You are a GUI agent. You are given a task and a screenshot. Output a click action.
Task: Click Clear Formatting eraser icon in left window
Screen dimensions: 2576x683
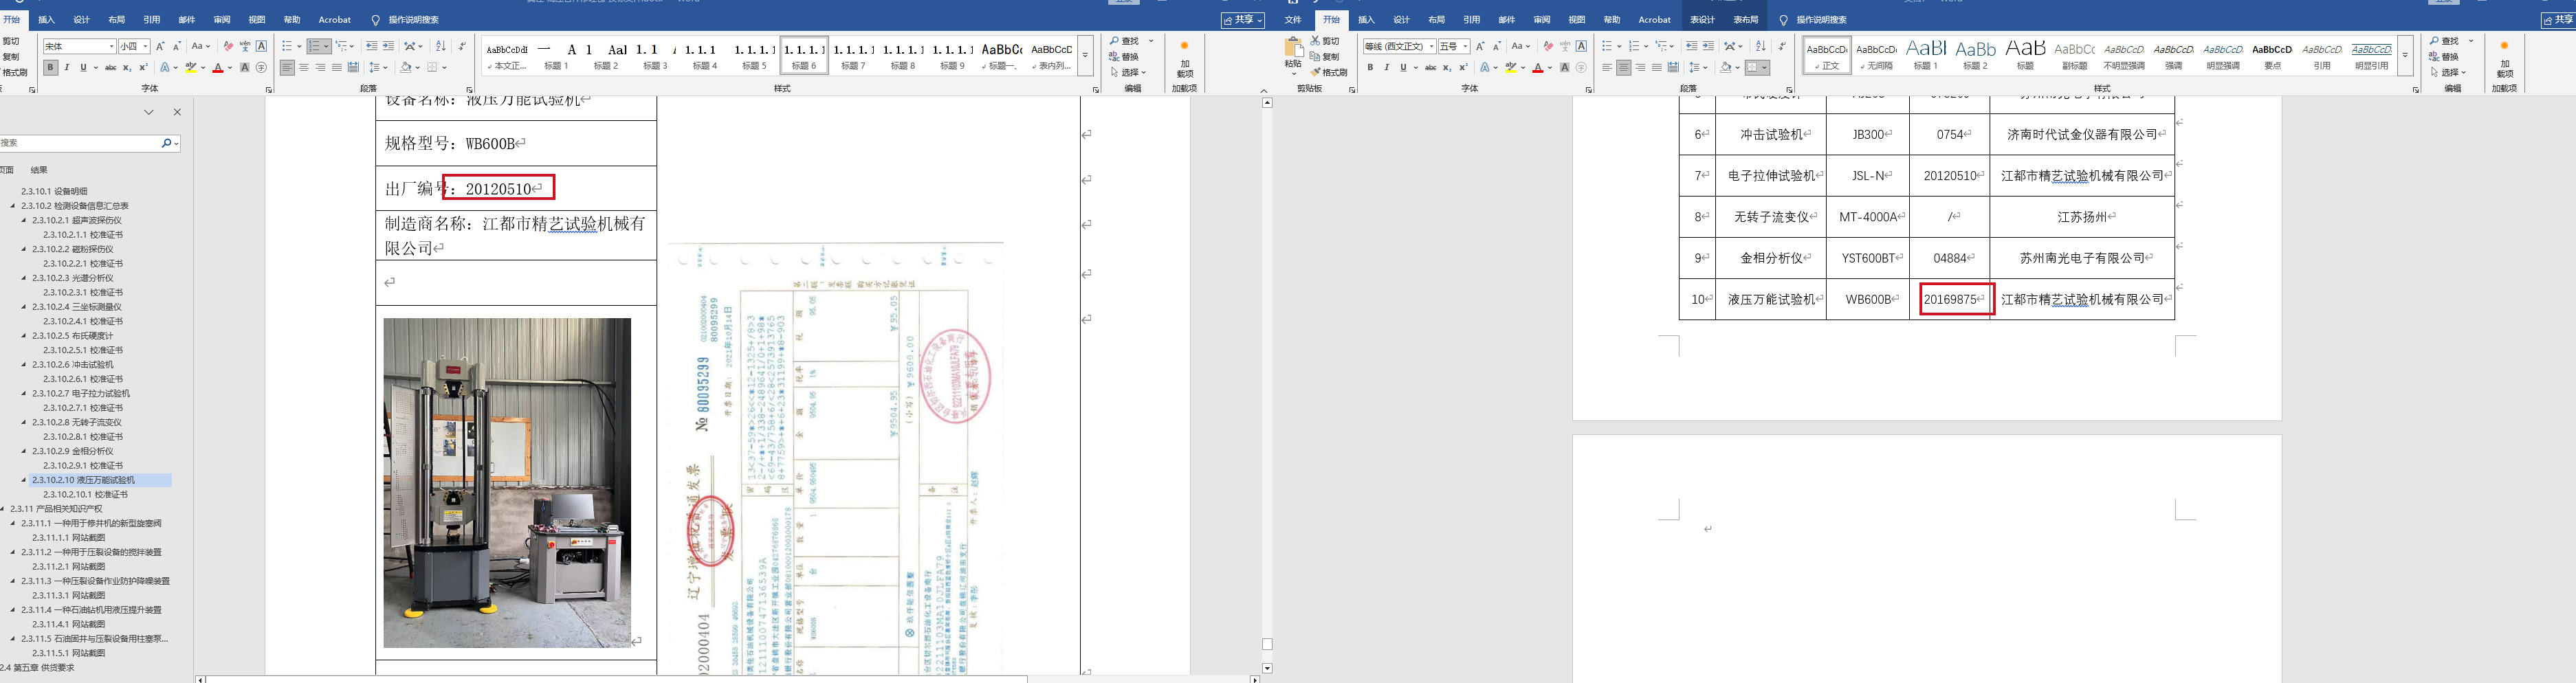[x=228, y=46]
